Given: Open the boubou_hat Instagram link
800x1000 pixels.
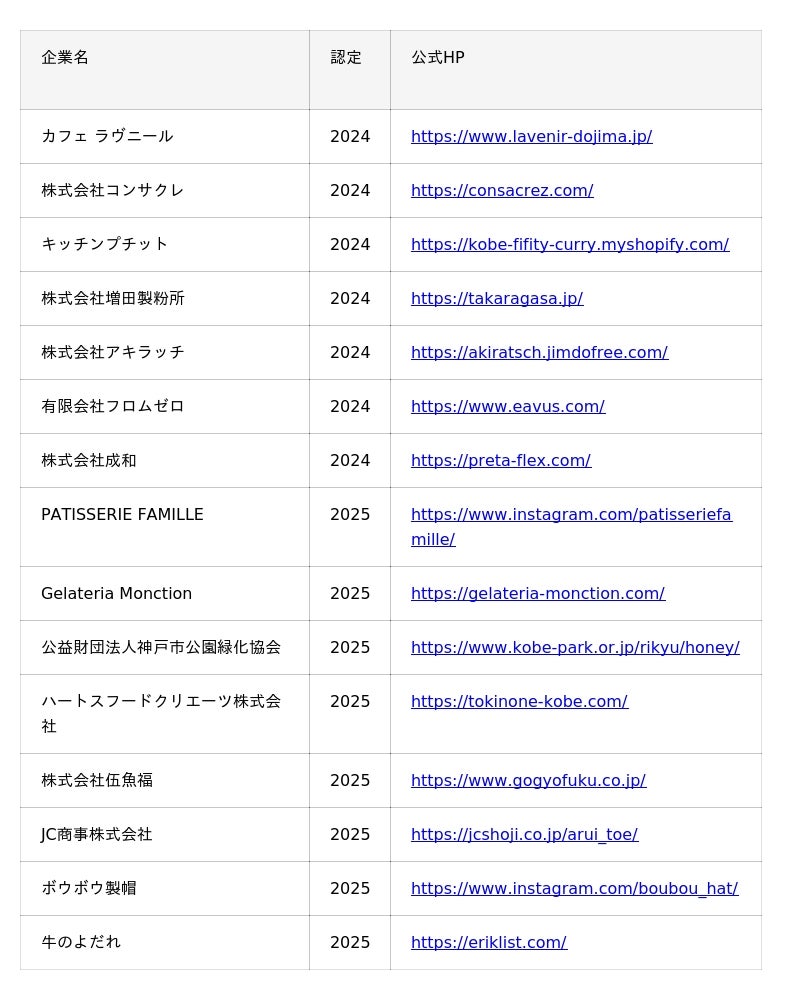Looking at the screenshot, I should [574, 889].
